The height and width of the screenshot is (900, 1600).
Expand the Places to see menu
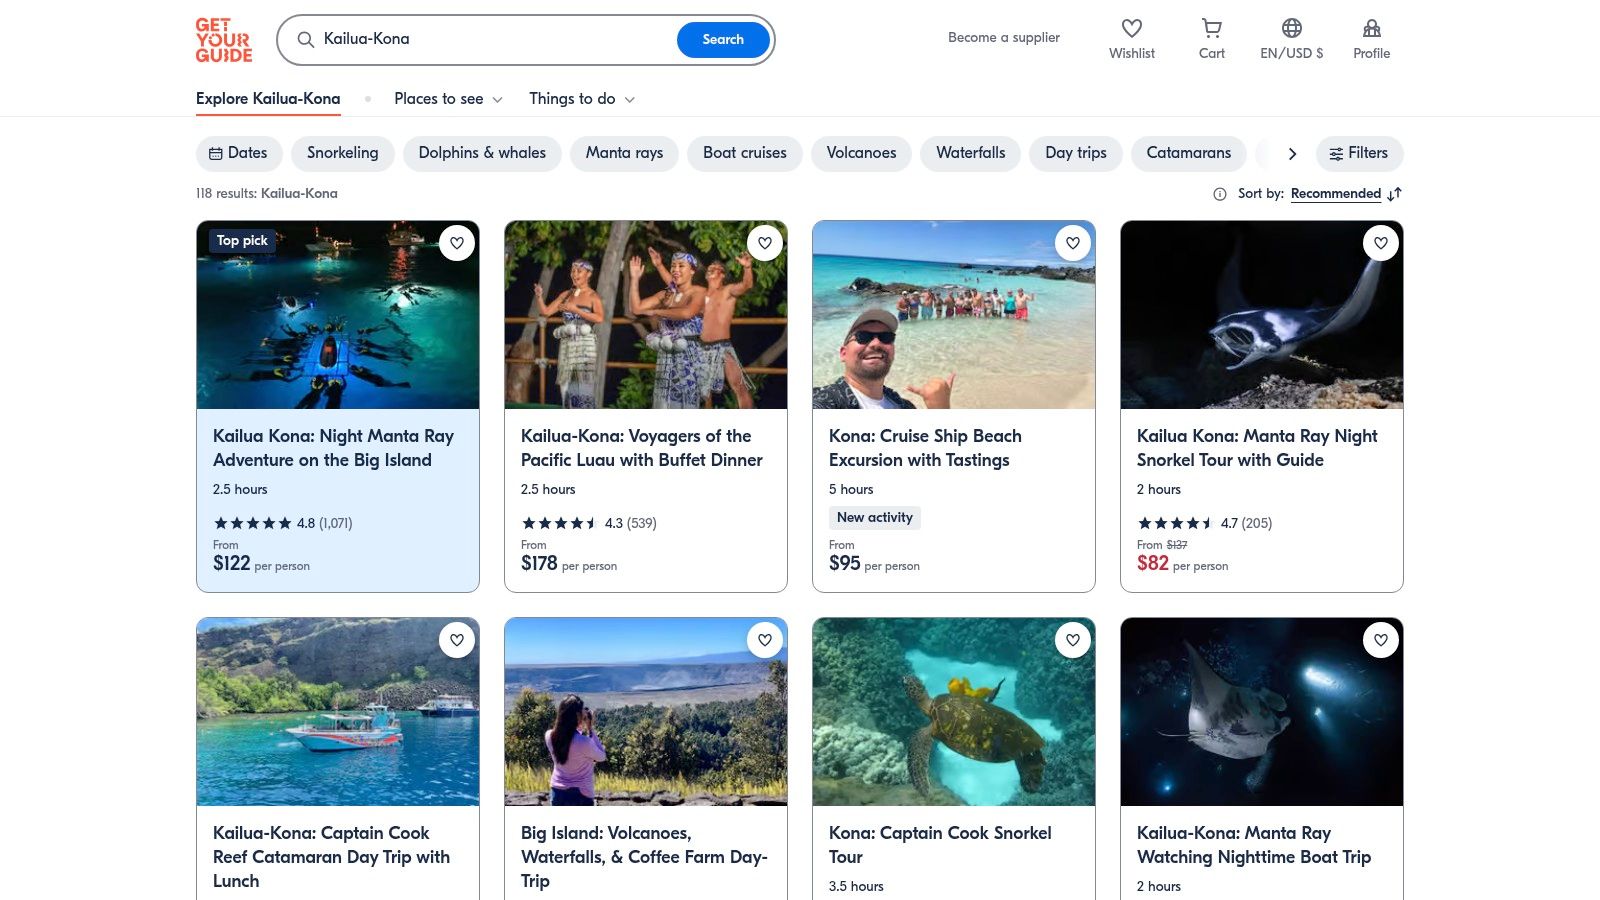(x=448, y=99)
